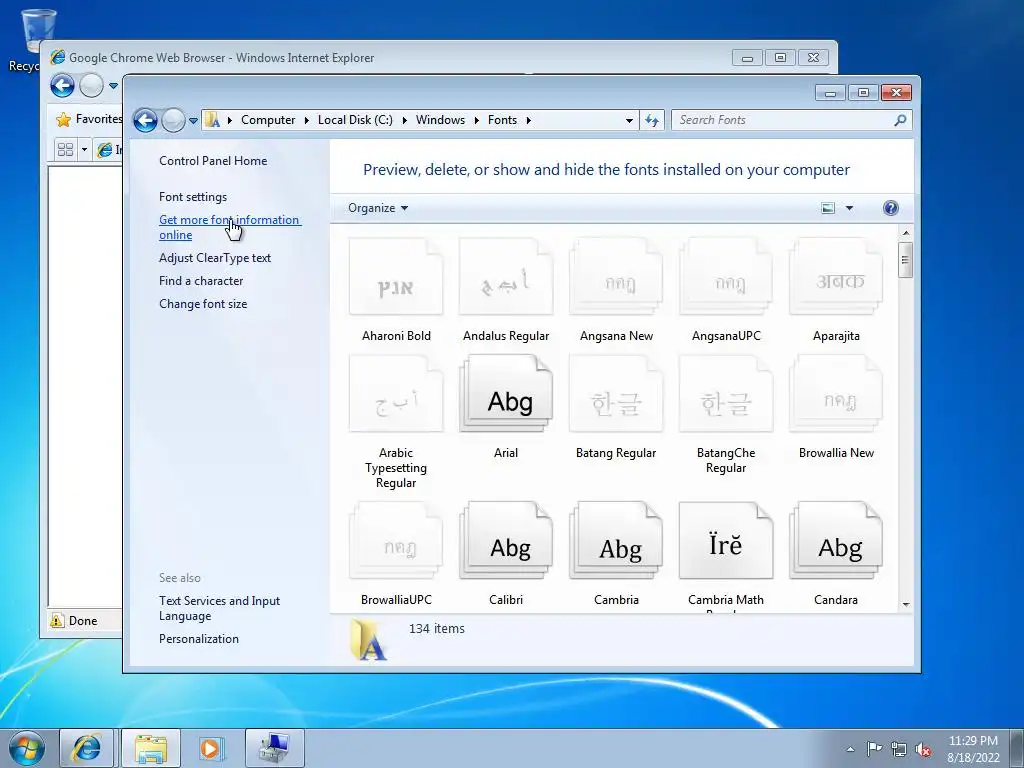1024x768 pixels.
Task: Click the taskbar computer management button
Action: [x=275, y=748]
